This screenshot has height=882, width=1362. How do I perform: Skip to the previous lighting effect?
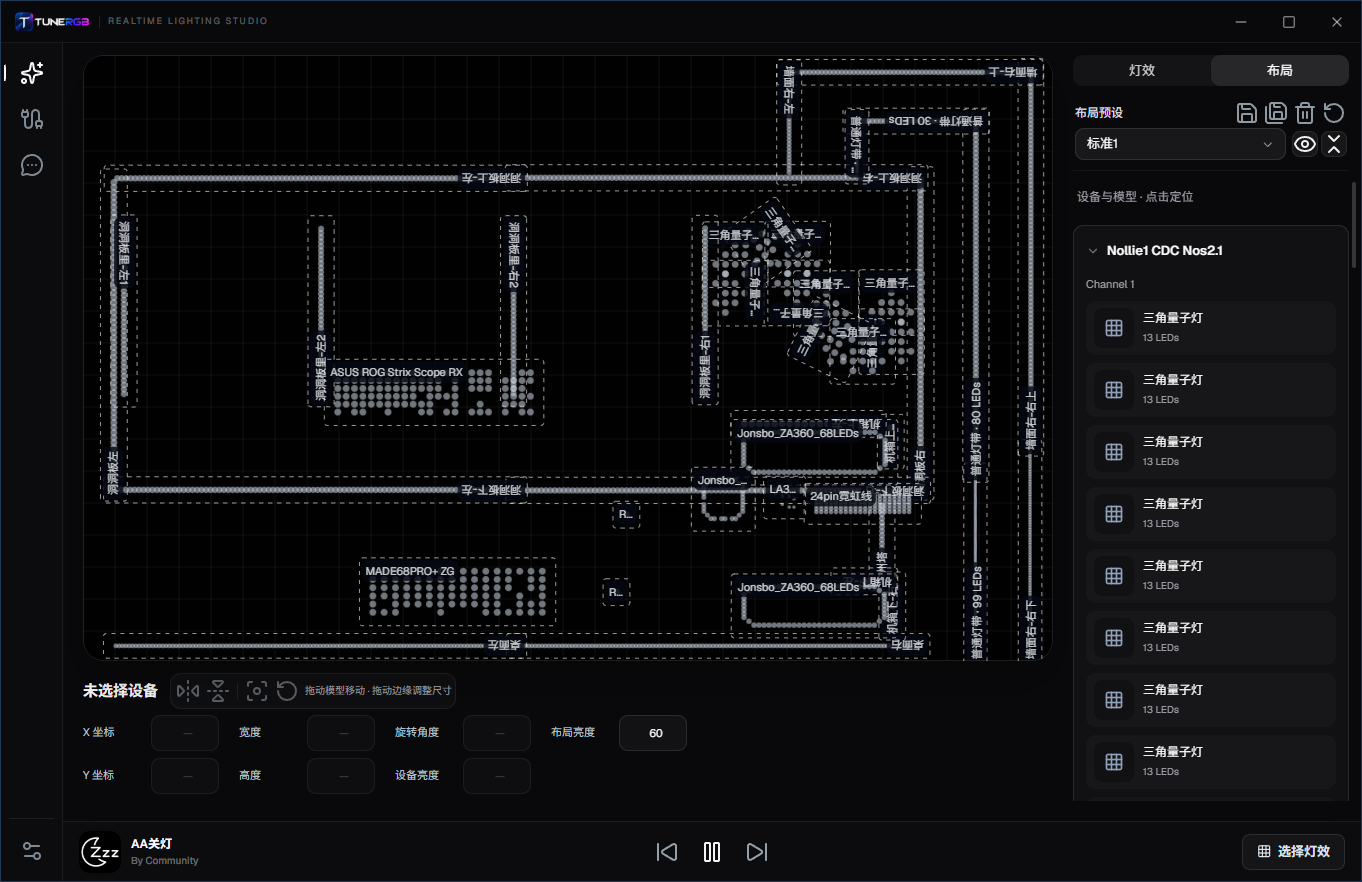[x=667, y=852]
